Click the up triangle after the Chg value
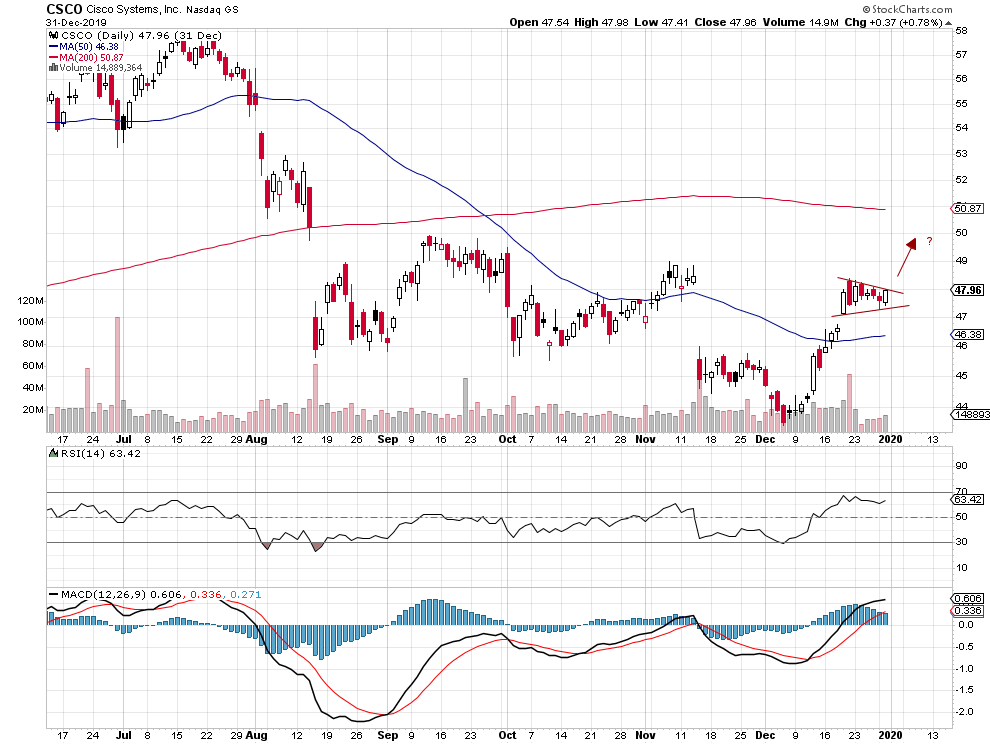990x744 pixels. coord(948,23)
